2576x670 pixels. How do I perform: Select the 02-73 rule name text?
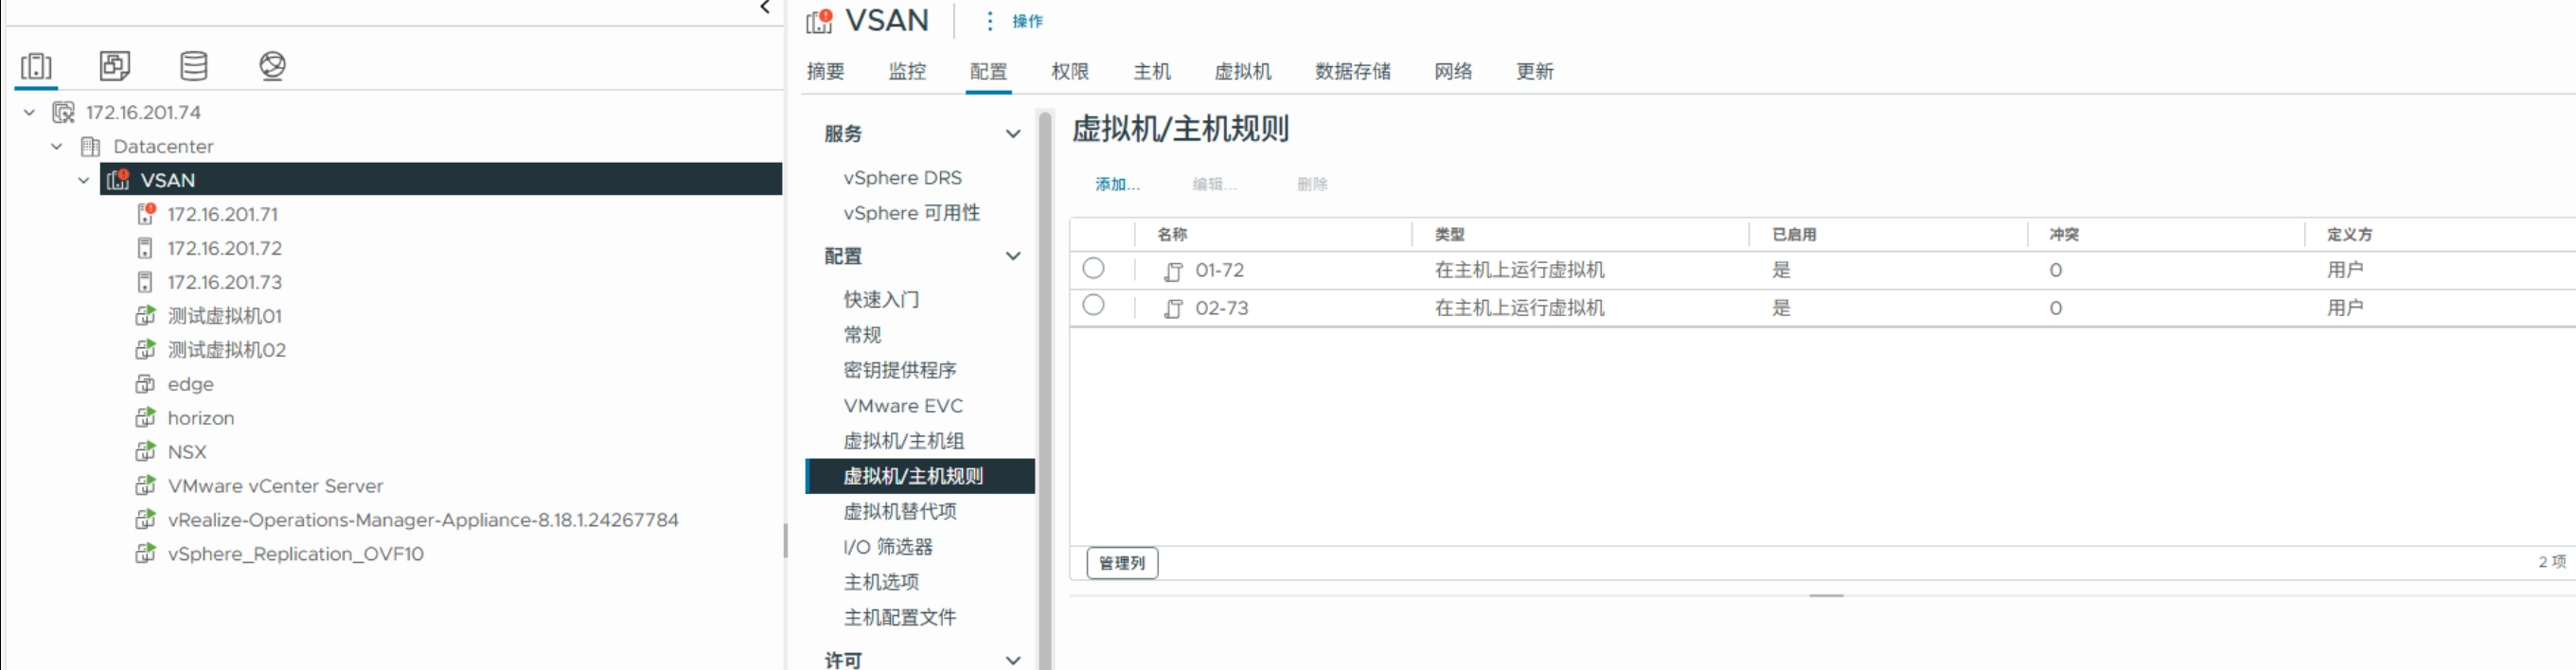(1221, 308)
